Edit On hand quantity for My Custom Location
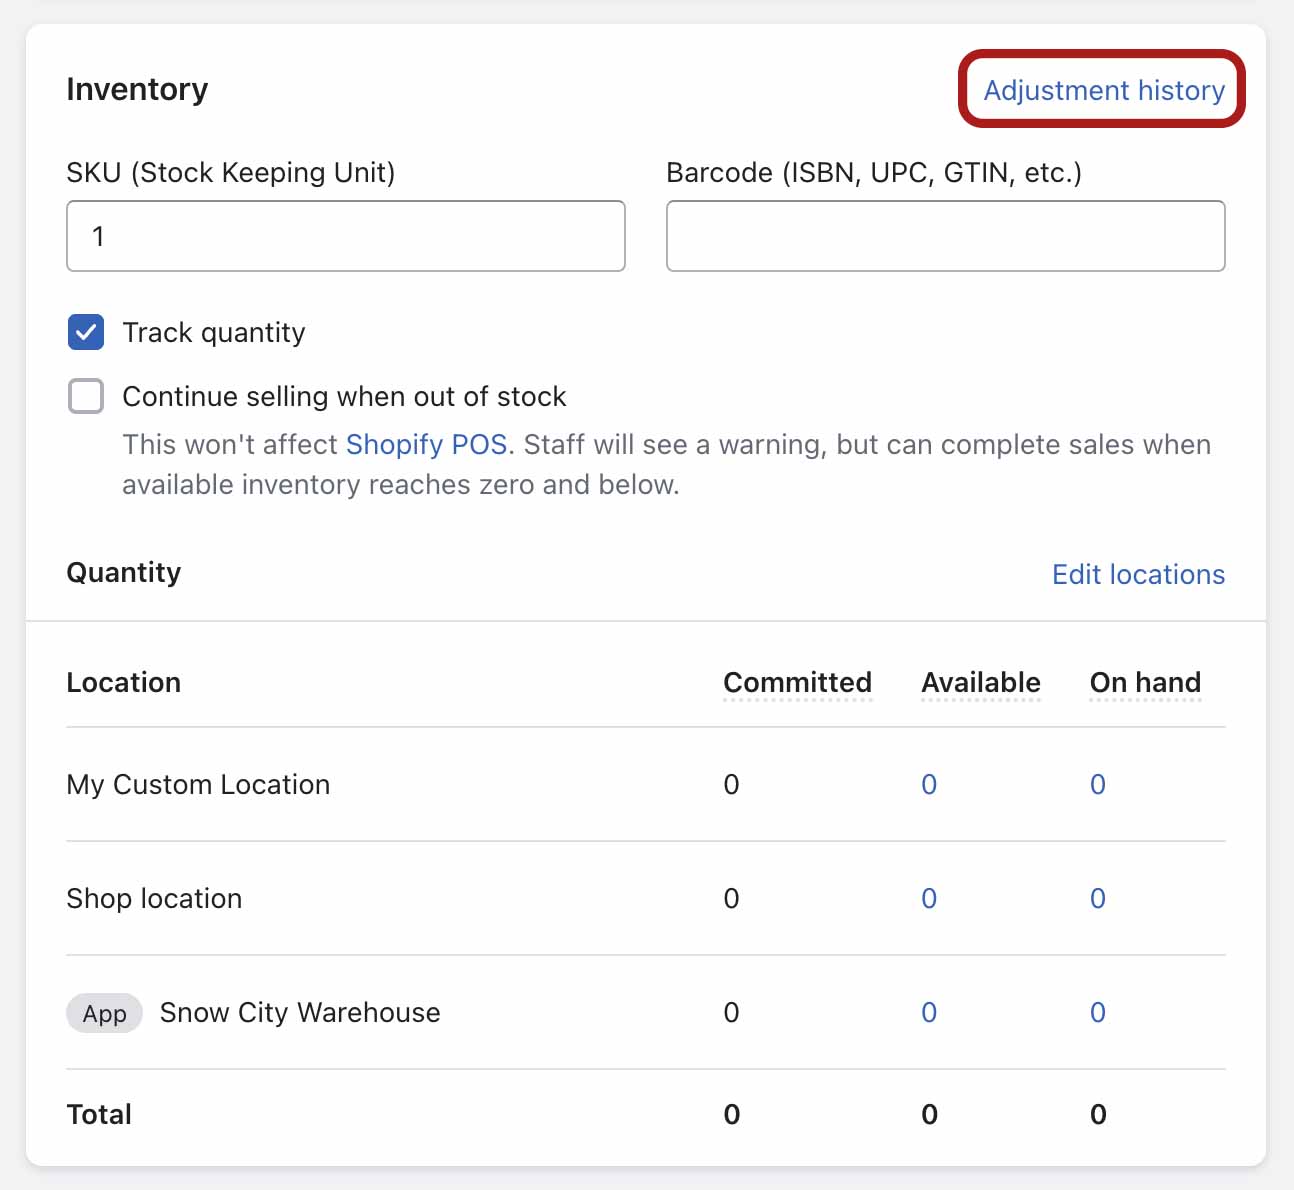Image resolution: width=1294 pixels, height=1190 pixels. point(1098,784)
